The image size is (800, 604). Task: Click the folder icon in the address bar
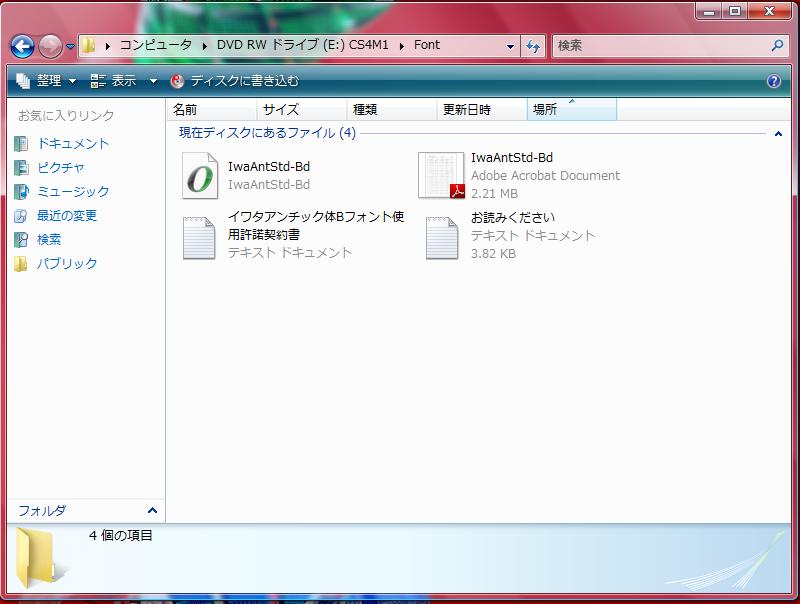coord(89,45)
